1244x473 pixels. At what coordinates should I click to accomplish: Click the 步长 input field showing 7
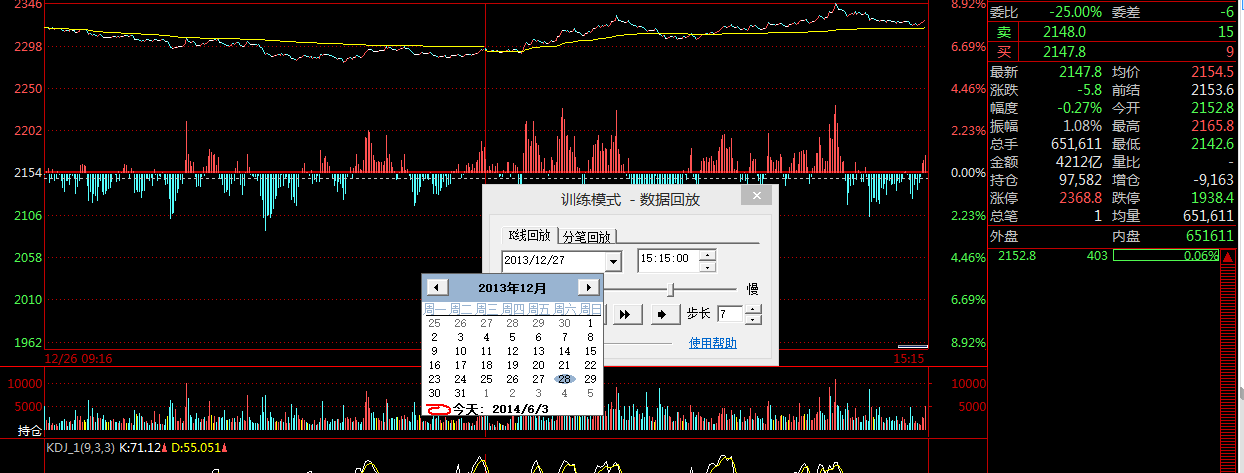pyautogui.click(x=729, y=314)
